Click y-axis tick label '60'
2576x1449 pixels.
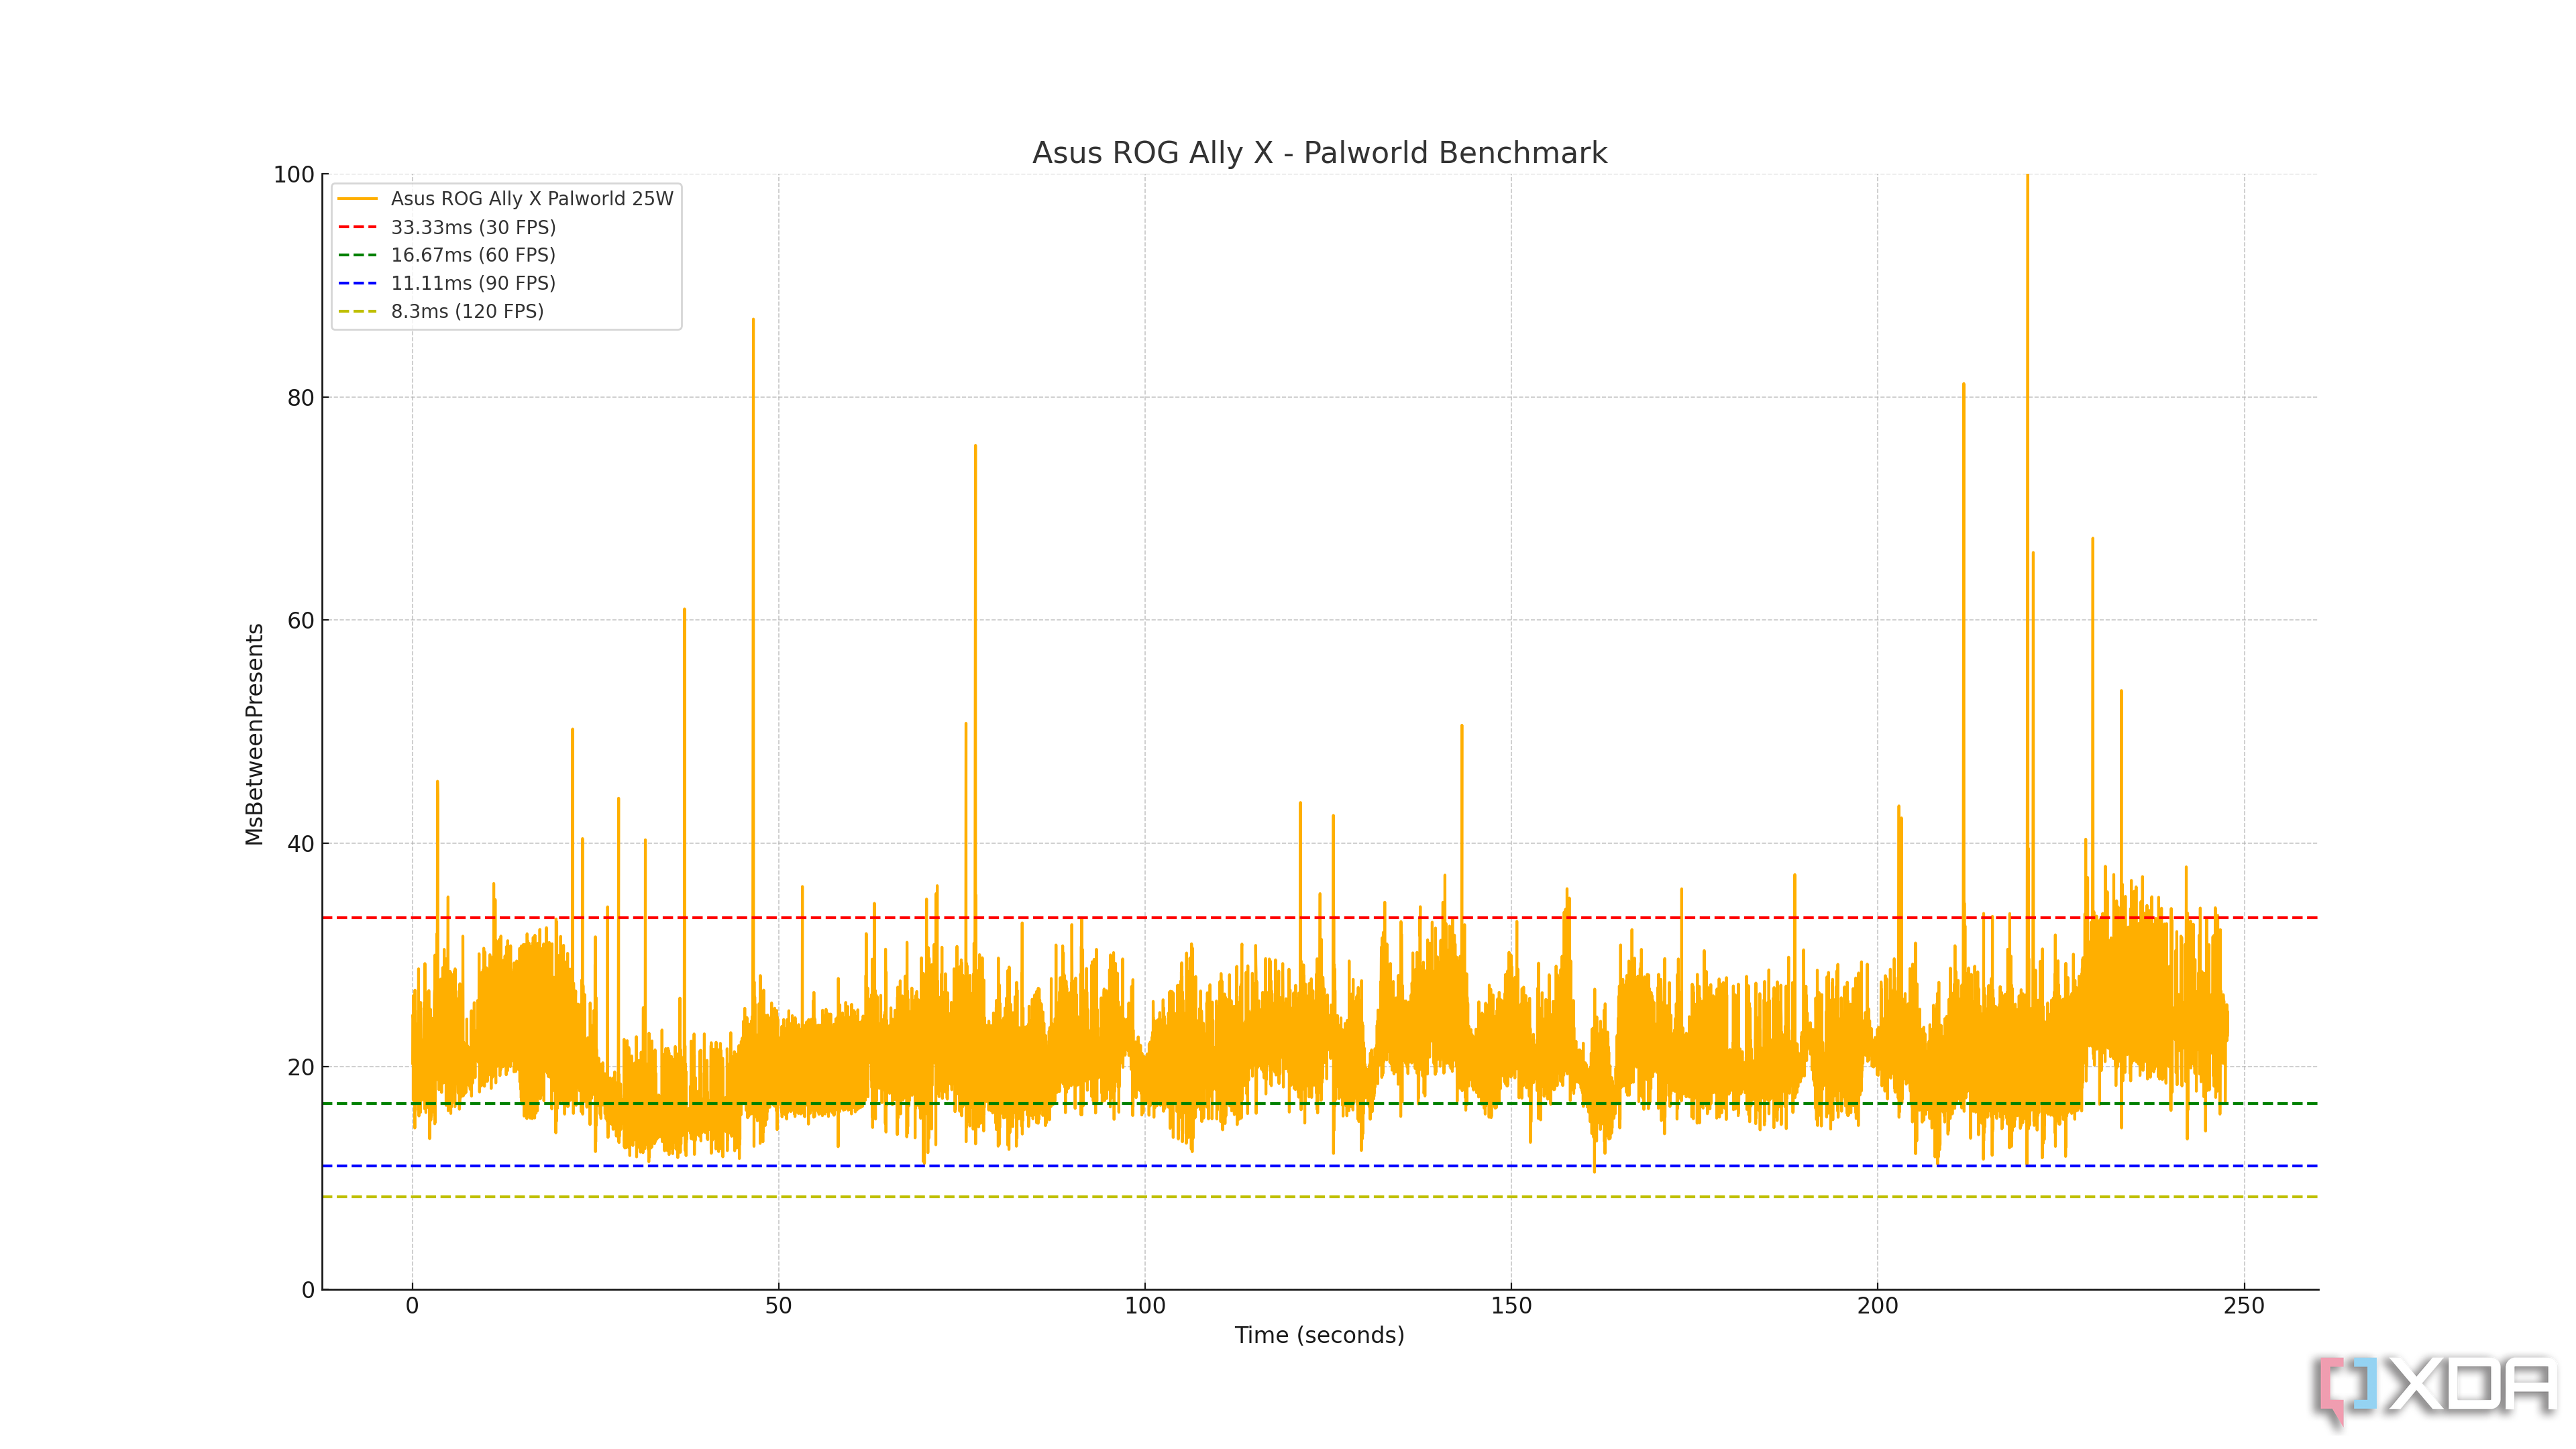click(301, 621)
